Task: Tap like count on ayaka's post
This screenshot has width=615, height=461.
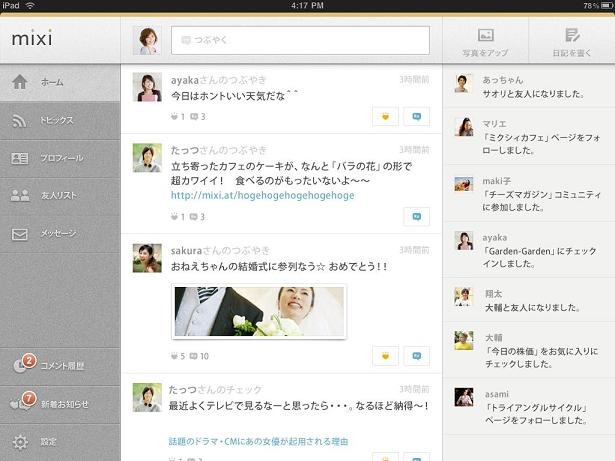Action: (178, 117)
